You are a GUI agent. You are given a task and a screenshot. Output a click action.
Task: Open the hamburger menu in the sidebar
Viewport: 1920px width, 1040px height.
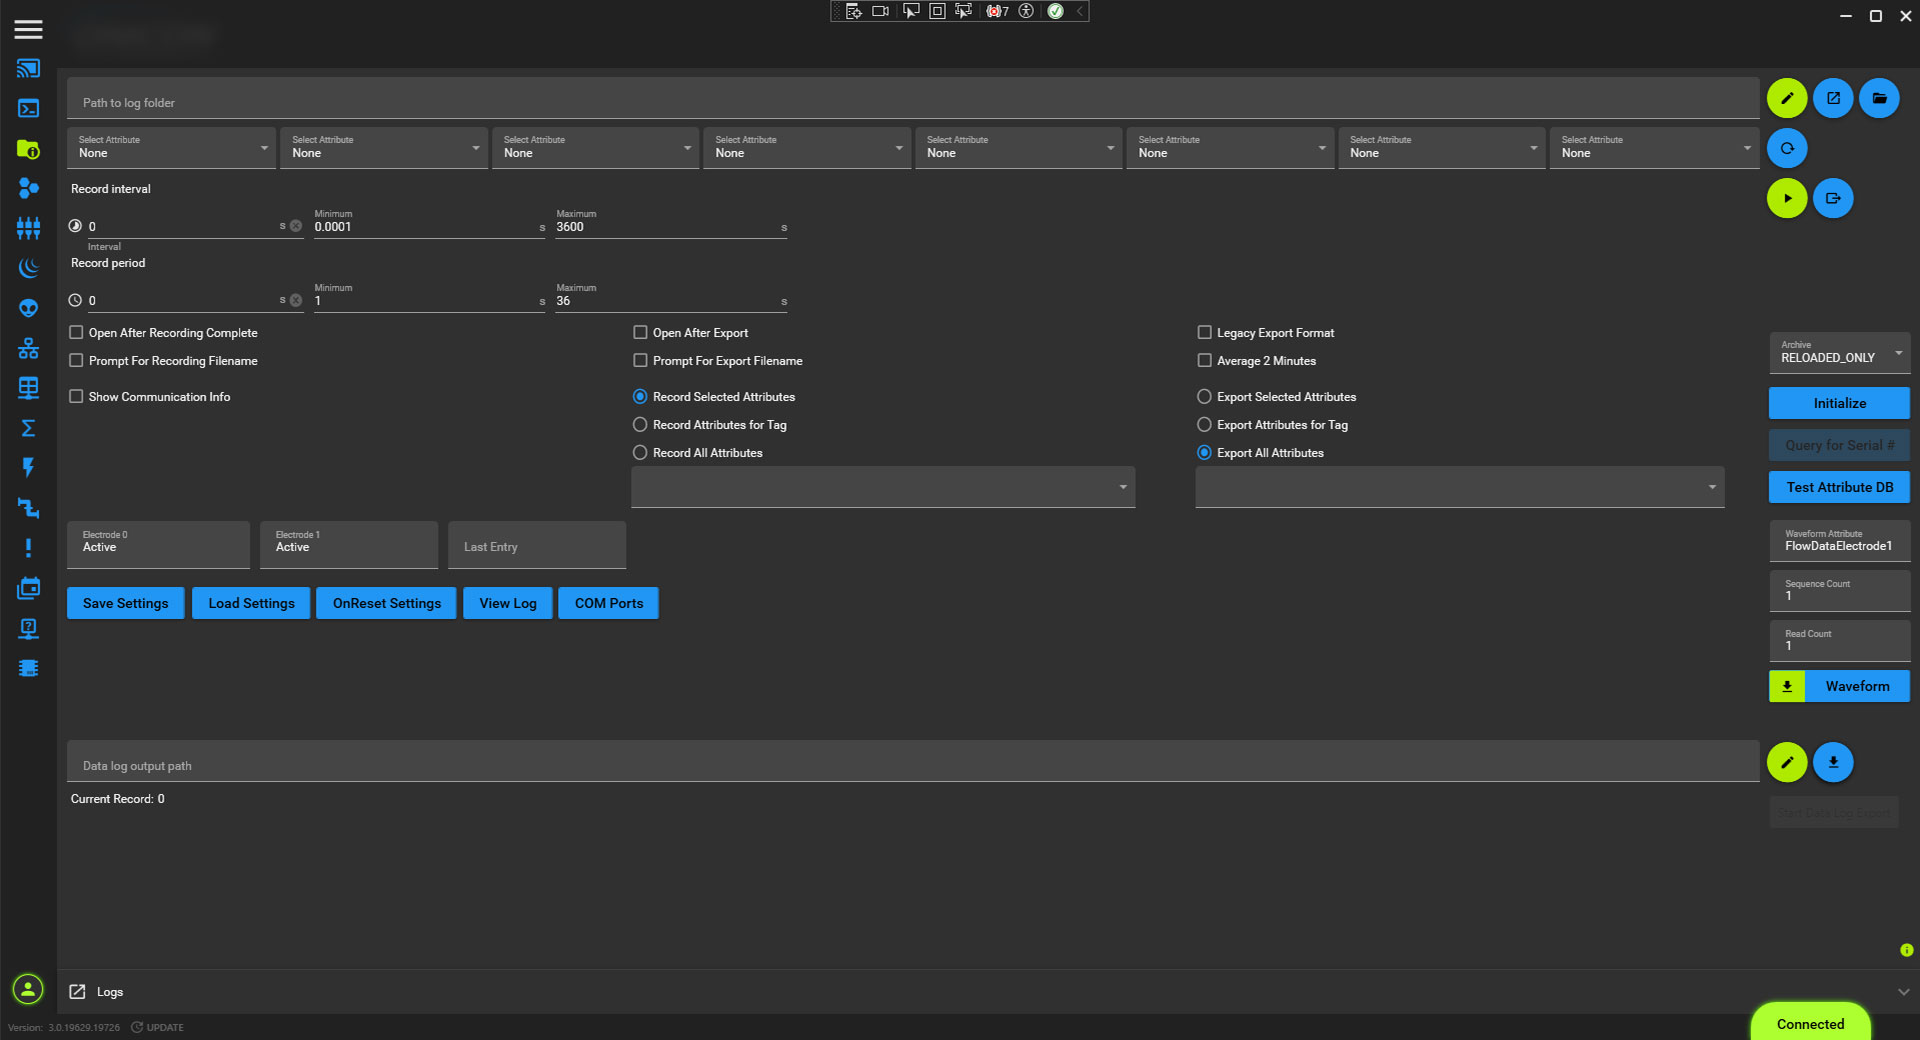point(28,29)
